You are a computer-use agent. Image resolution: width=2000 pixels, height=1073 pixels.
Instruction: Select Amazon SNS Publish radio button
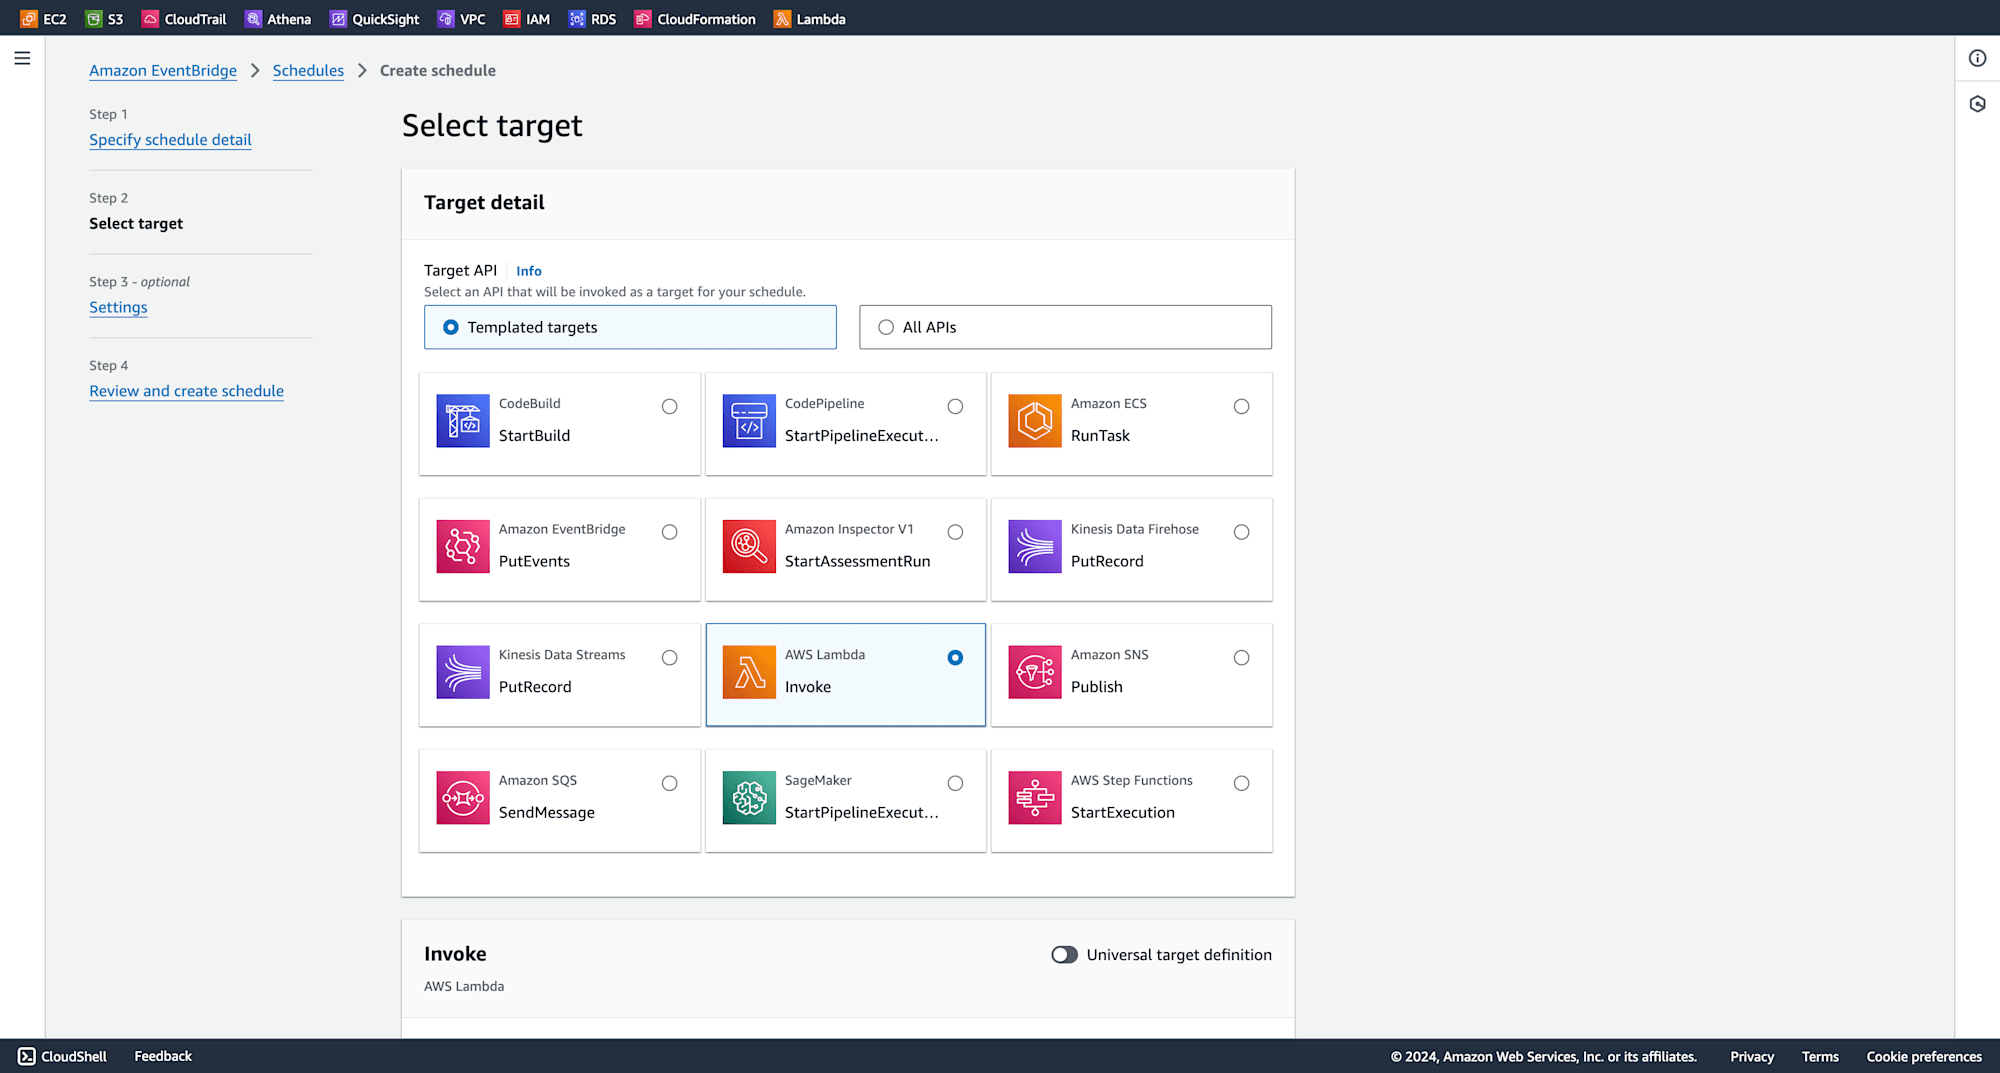[1241, 657]
